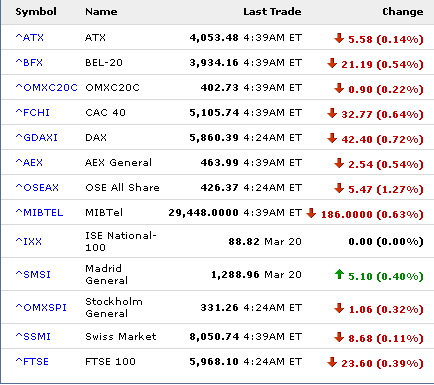The width and height of the screenshot is (434, 385).
Task: Open the ^OMXSPI symbol link
Action: [x=41, y=308]
